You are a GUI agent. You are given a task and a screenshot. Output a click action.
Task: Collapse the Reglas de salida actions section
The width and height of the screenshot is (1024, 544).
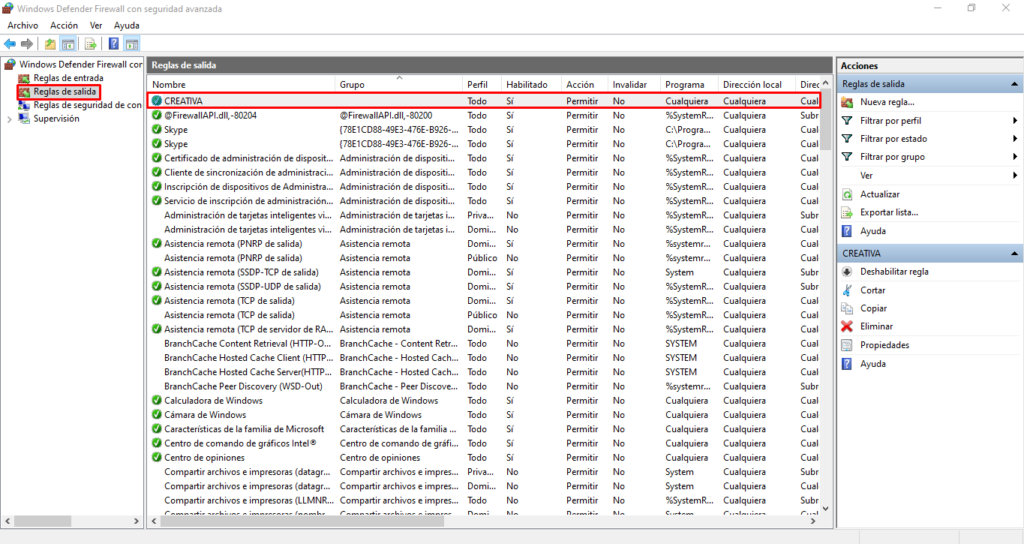[x=1014, y=84]
